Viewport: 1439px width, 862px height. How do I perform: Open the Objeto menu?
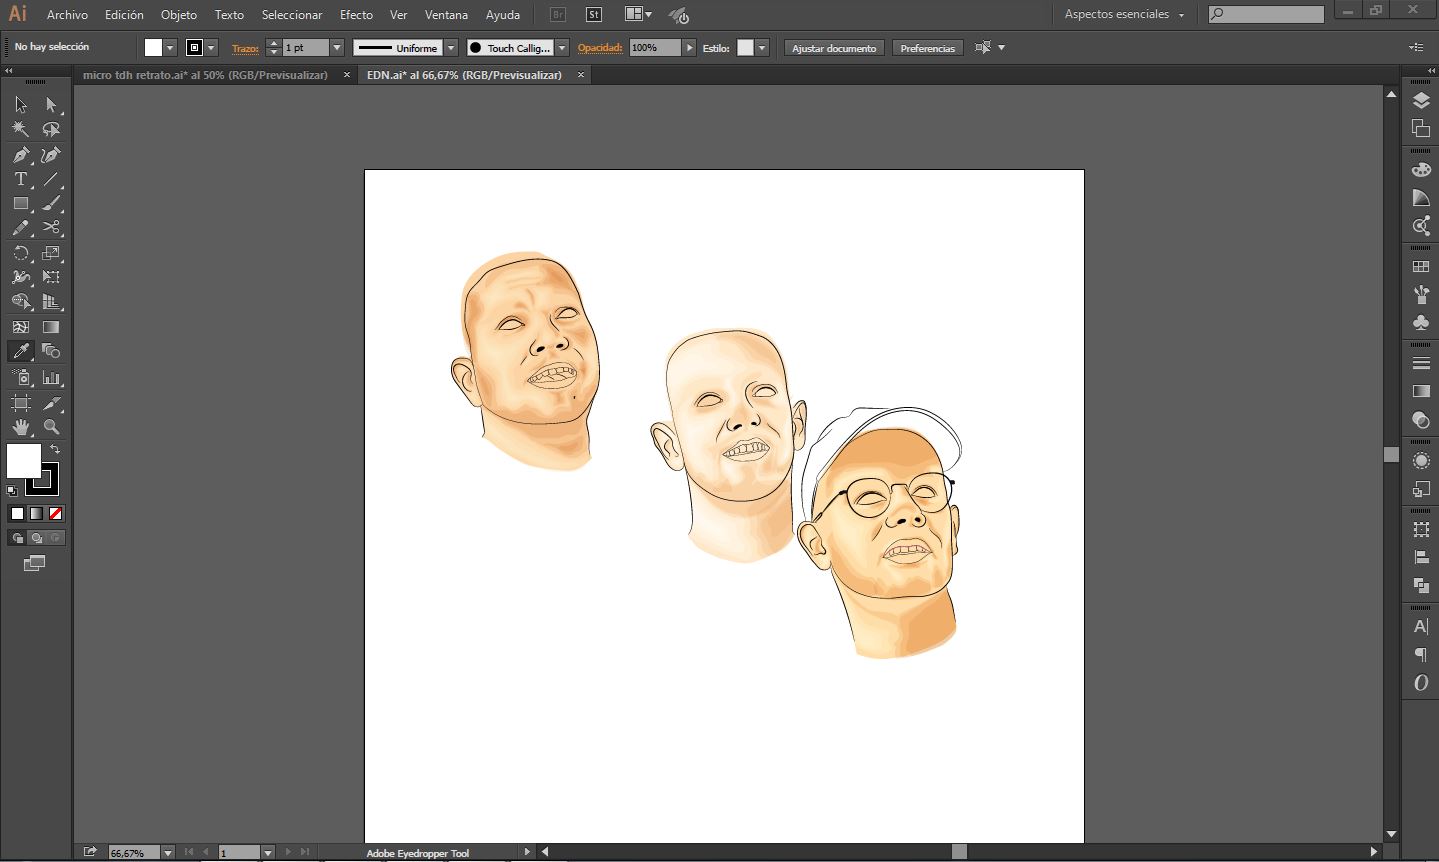[179, 15]
